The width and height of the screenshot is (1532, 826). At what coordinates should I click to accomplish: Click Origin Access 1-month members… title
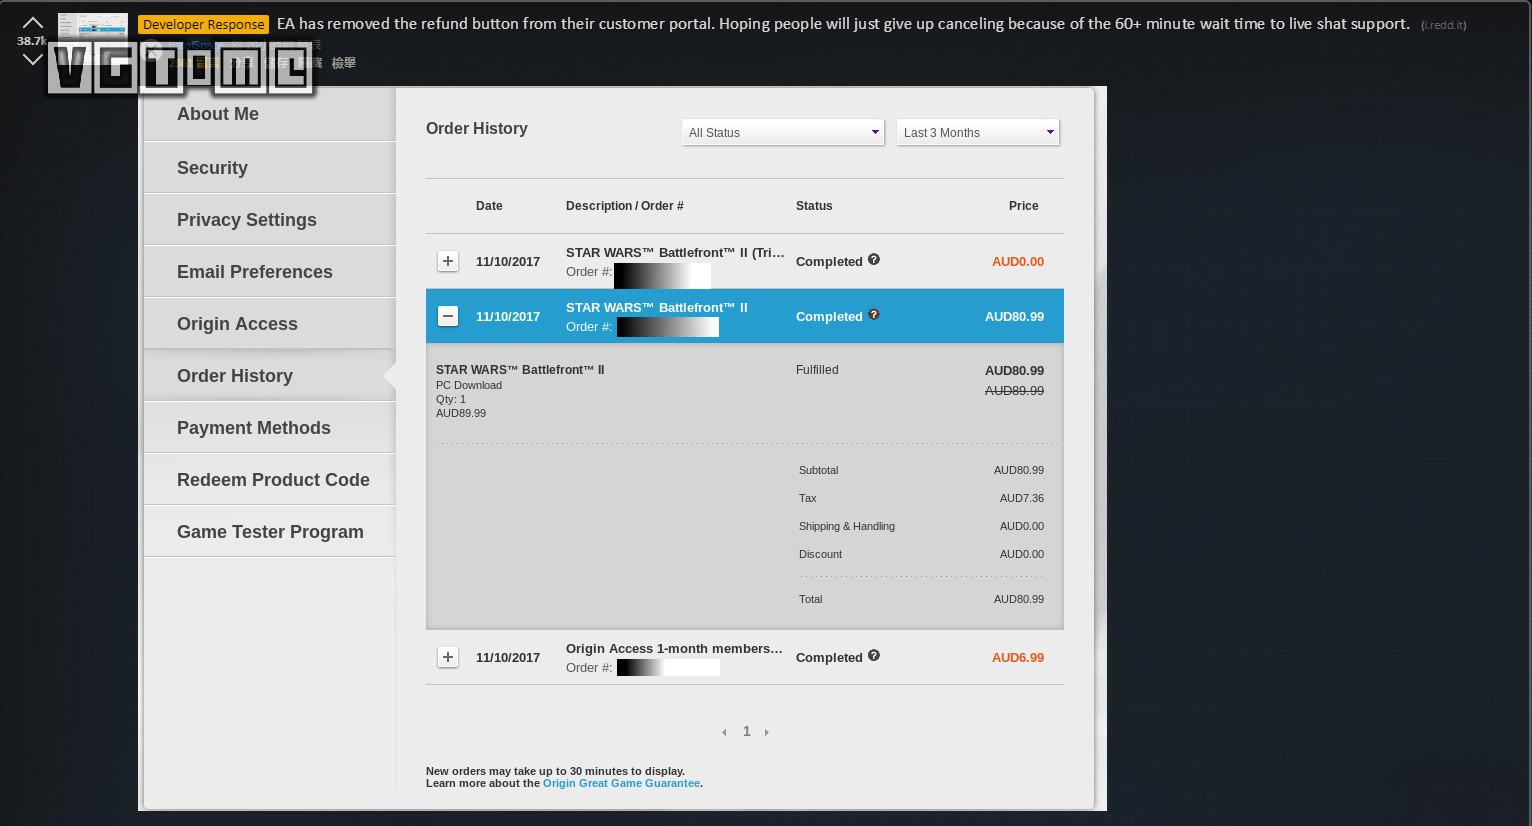click(674, 649)
